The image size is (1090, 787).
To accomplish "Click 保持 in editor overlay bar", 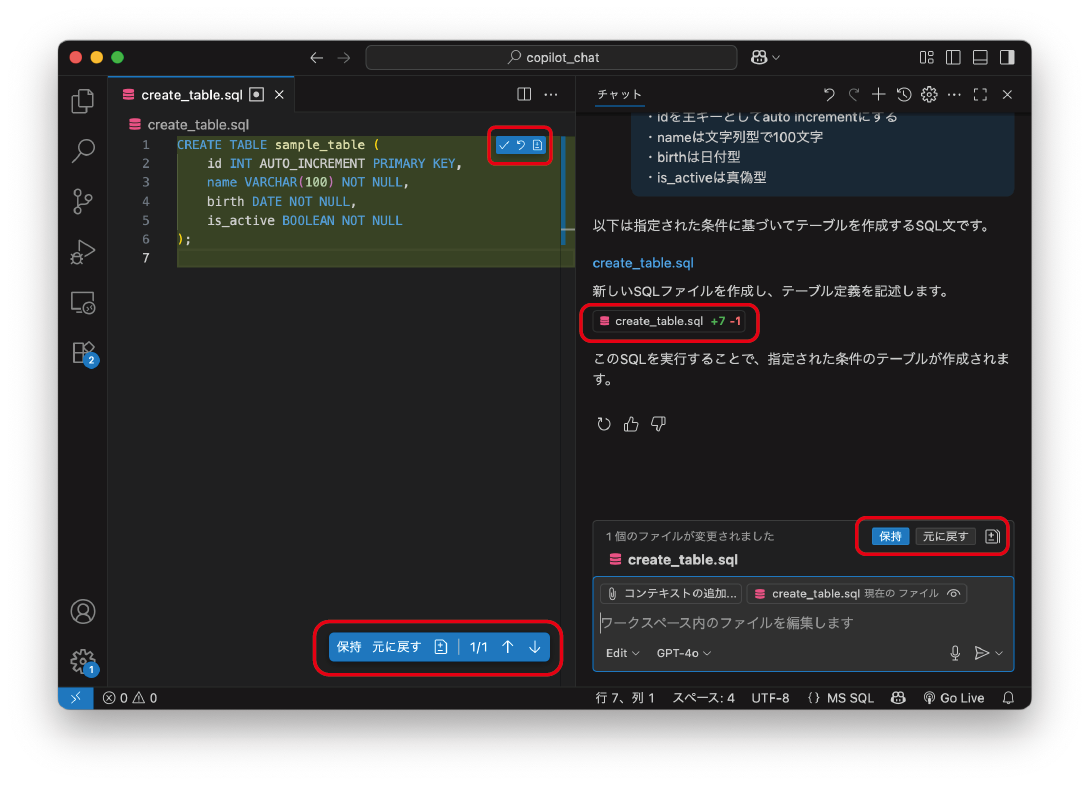I will (349, 647).
